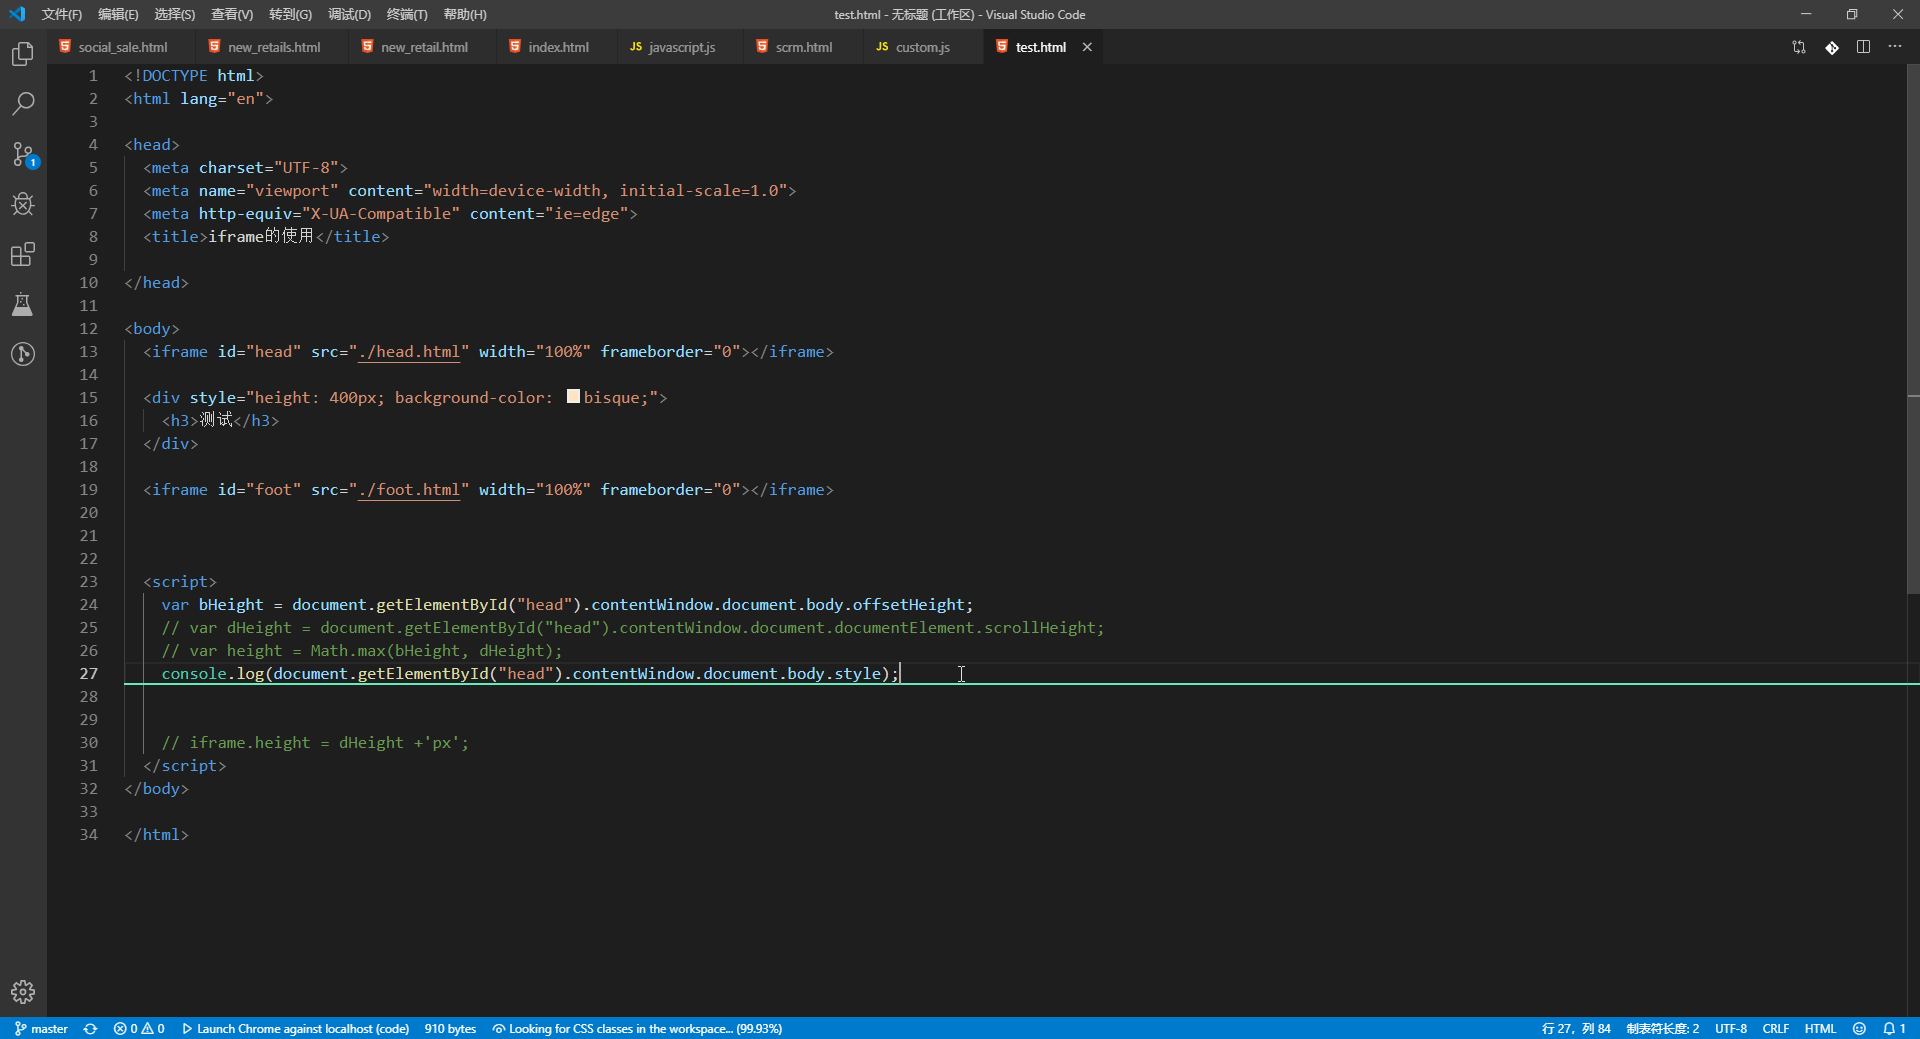Click the Math.max comment on line 26

coord(362,651)
